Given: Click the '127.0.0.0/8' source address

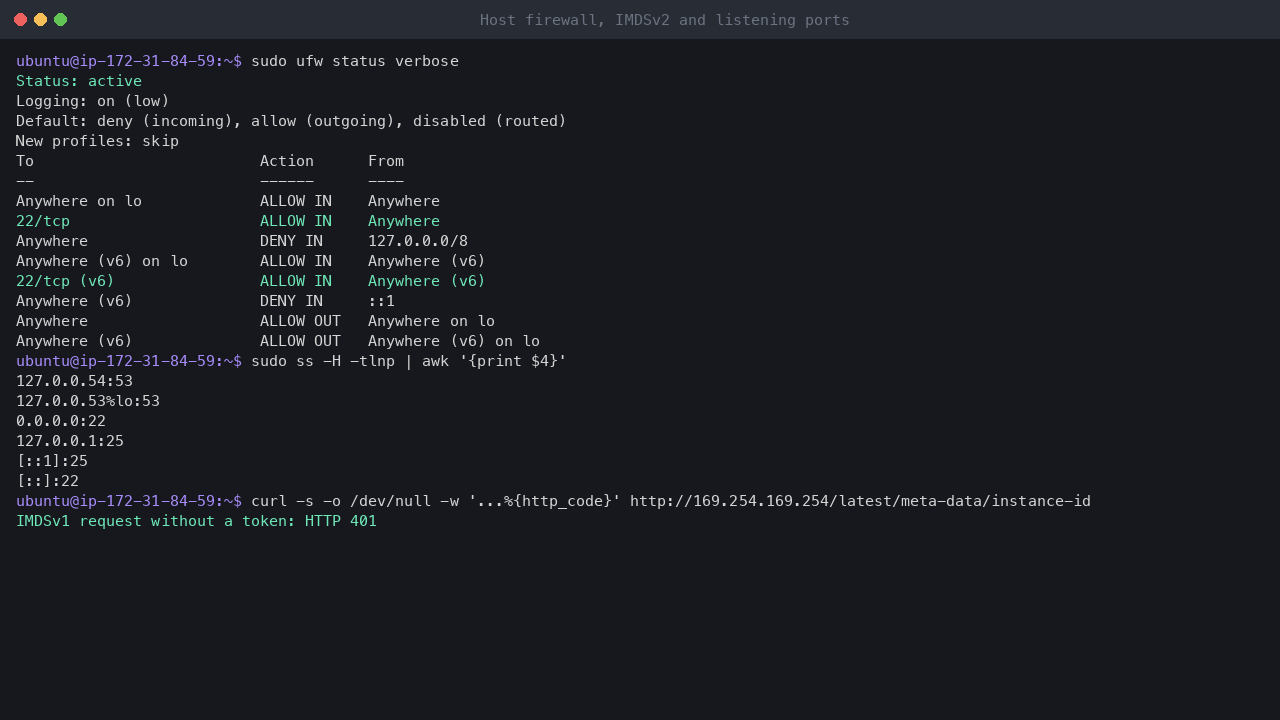Looking at the screenshot, I should pos(418,241).
